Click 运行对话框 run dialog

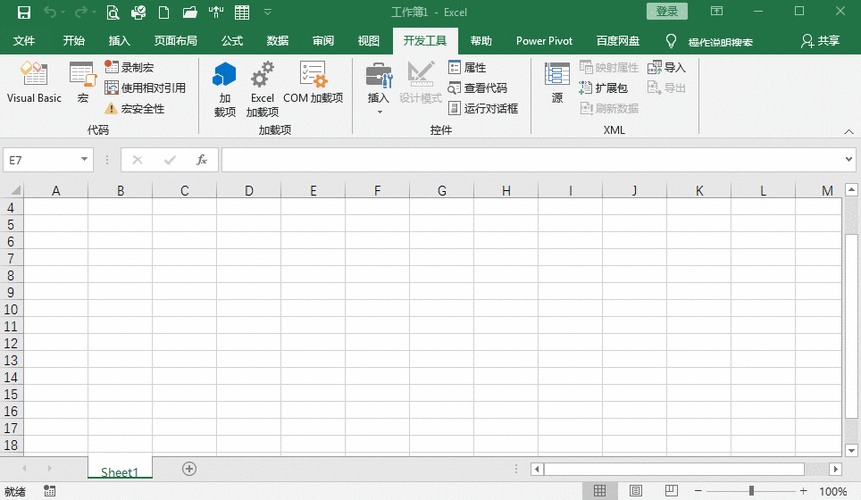(483, 109)
